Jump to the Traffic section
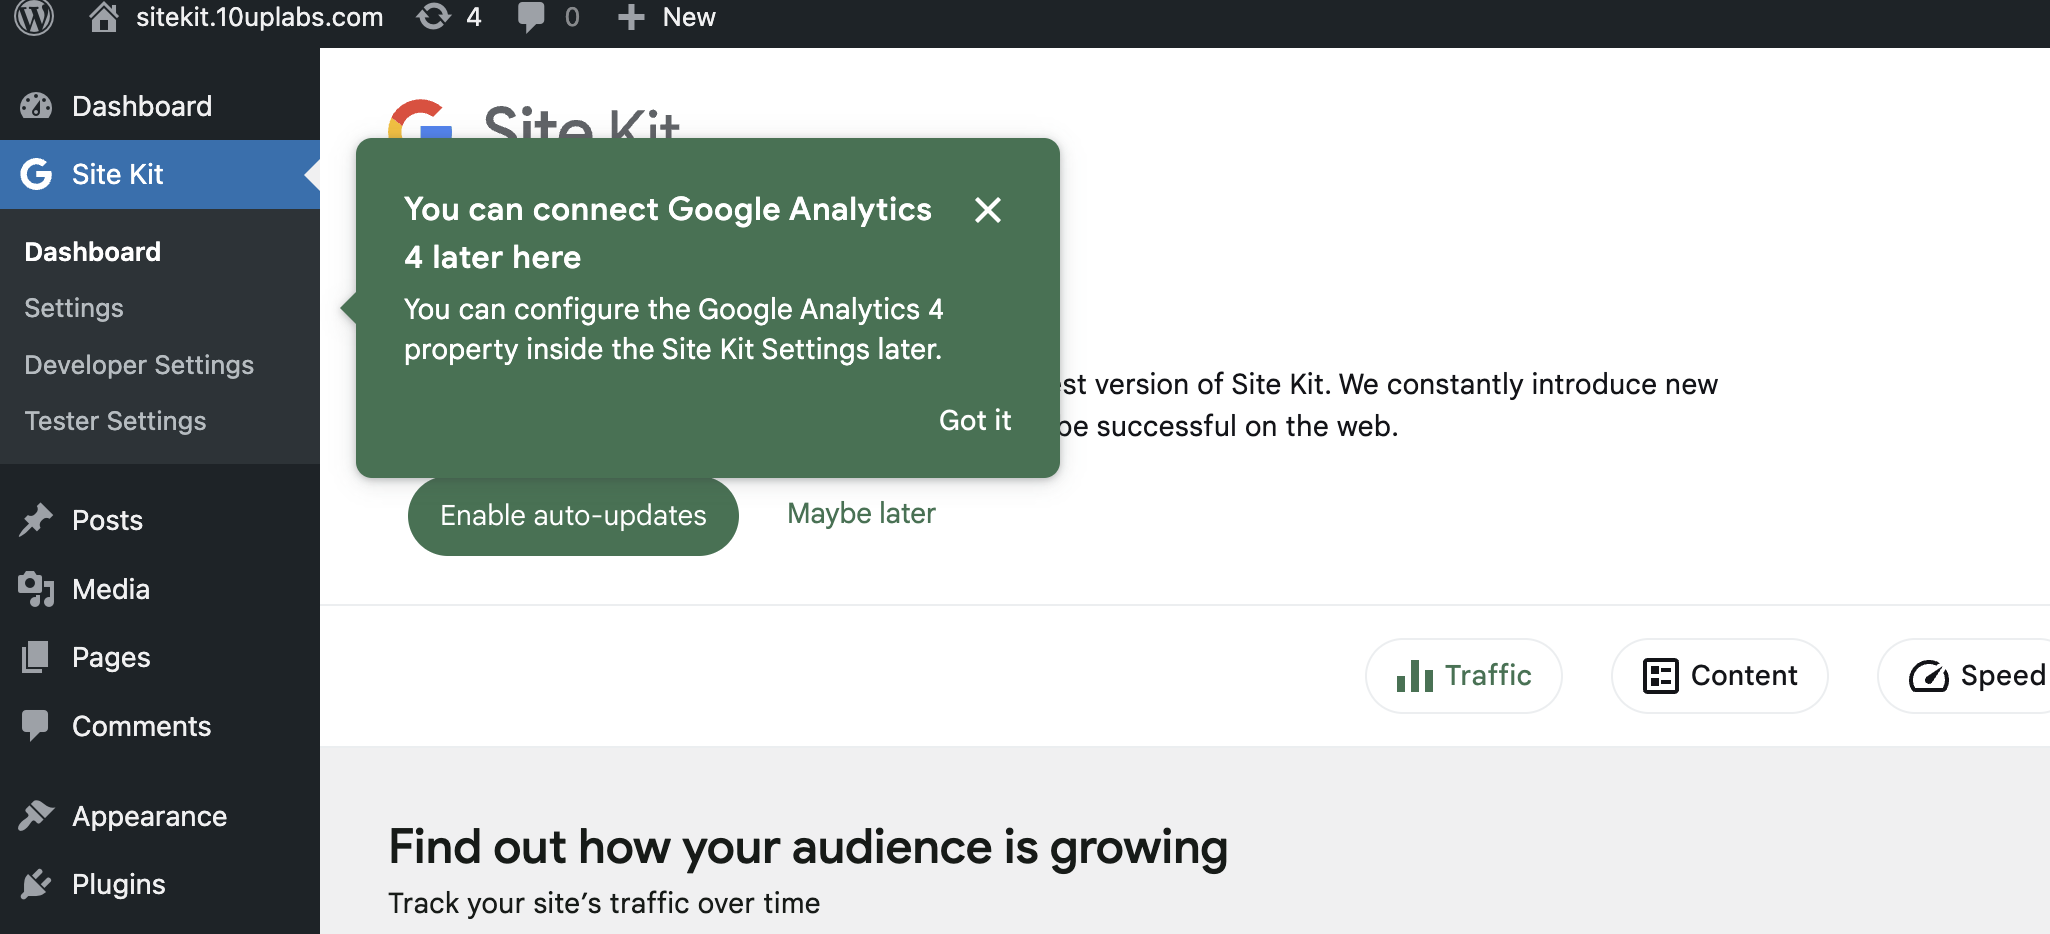The height and width of the screenshot is (934, 2050). point(1464,676)
